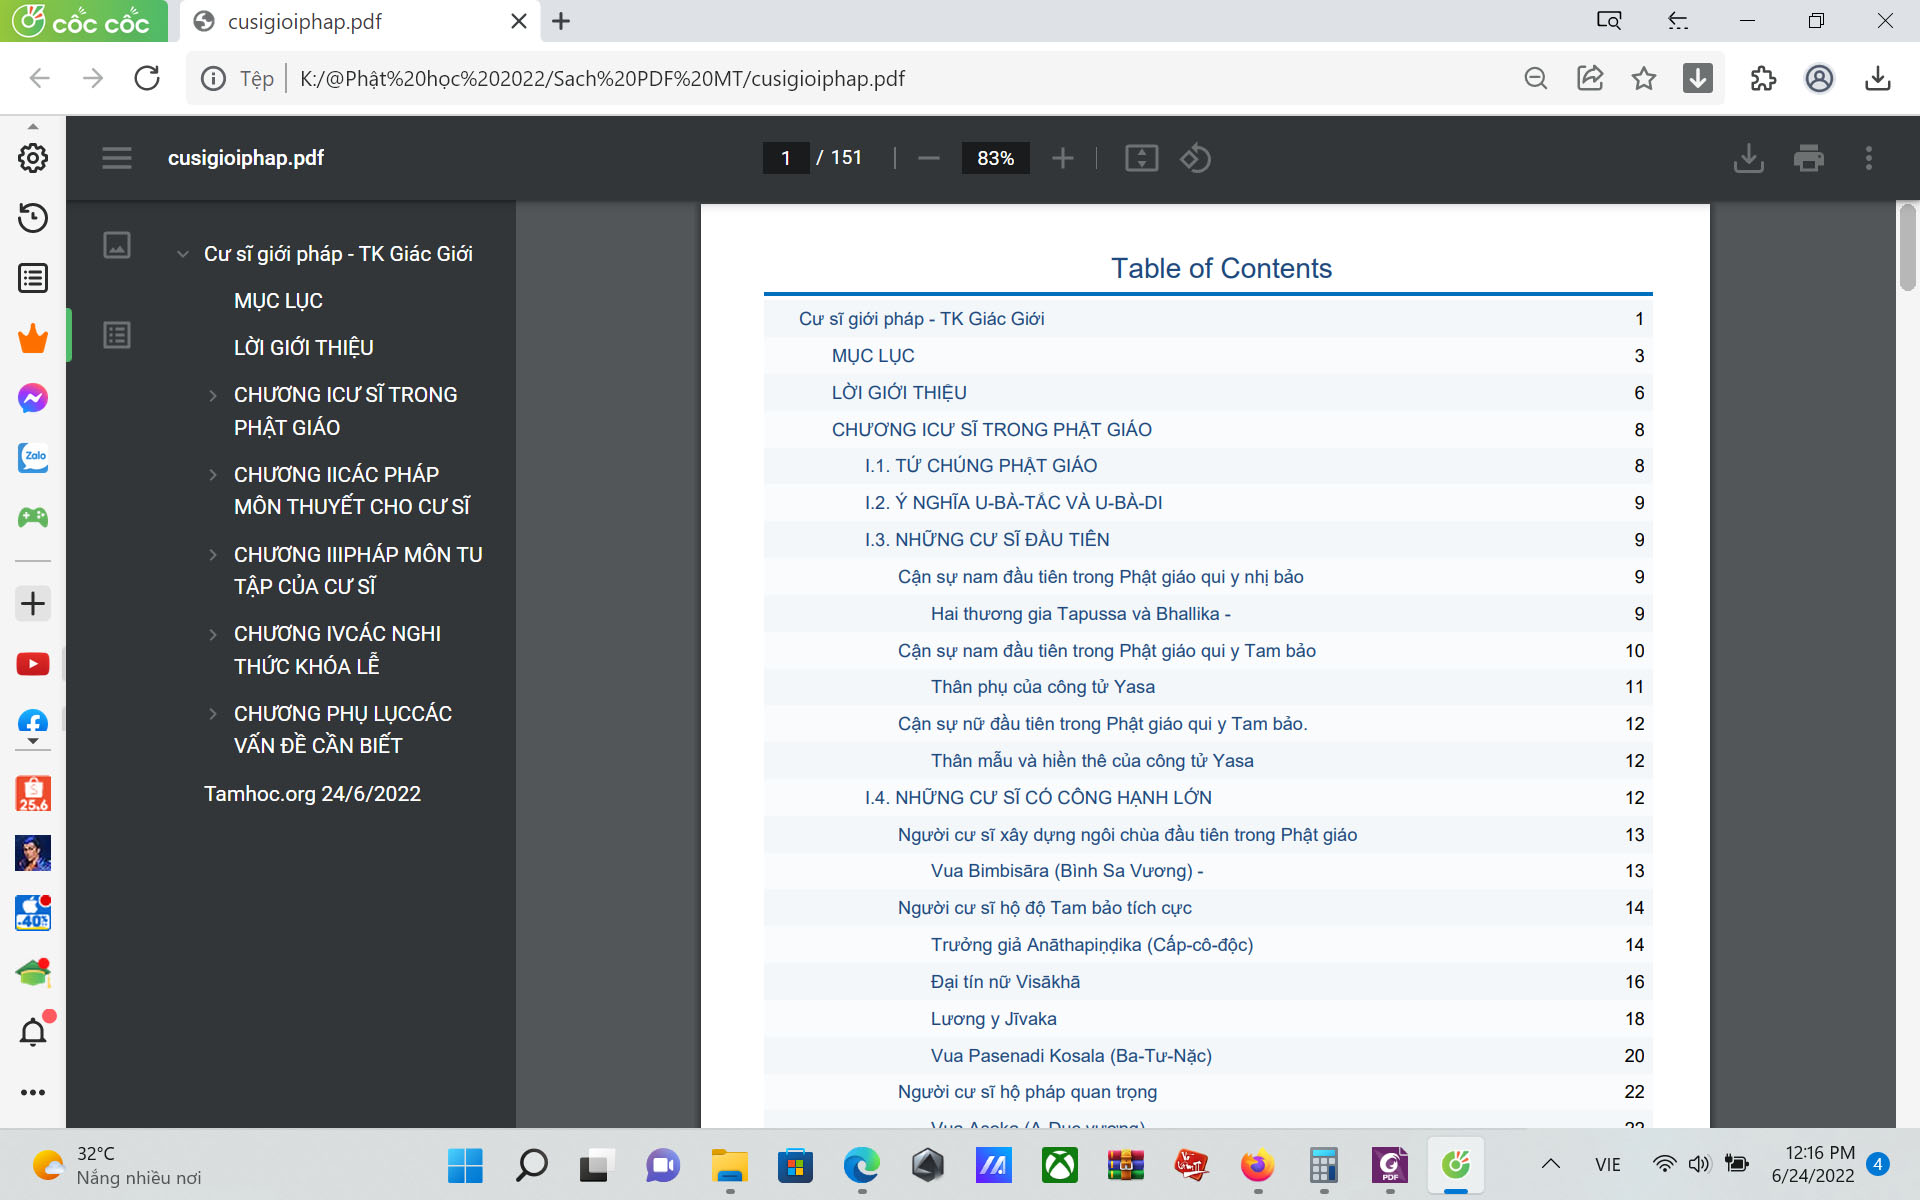Download the PDF from viewer toolbar

coord(1749,158)
